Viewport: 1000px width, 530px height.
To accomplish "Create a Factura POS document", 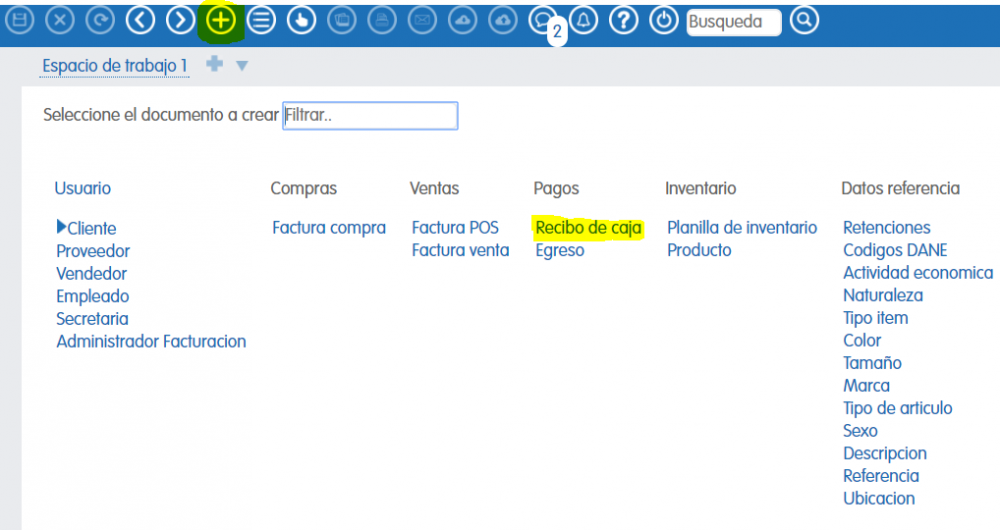I will 455,228.
